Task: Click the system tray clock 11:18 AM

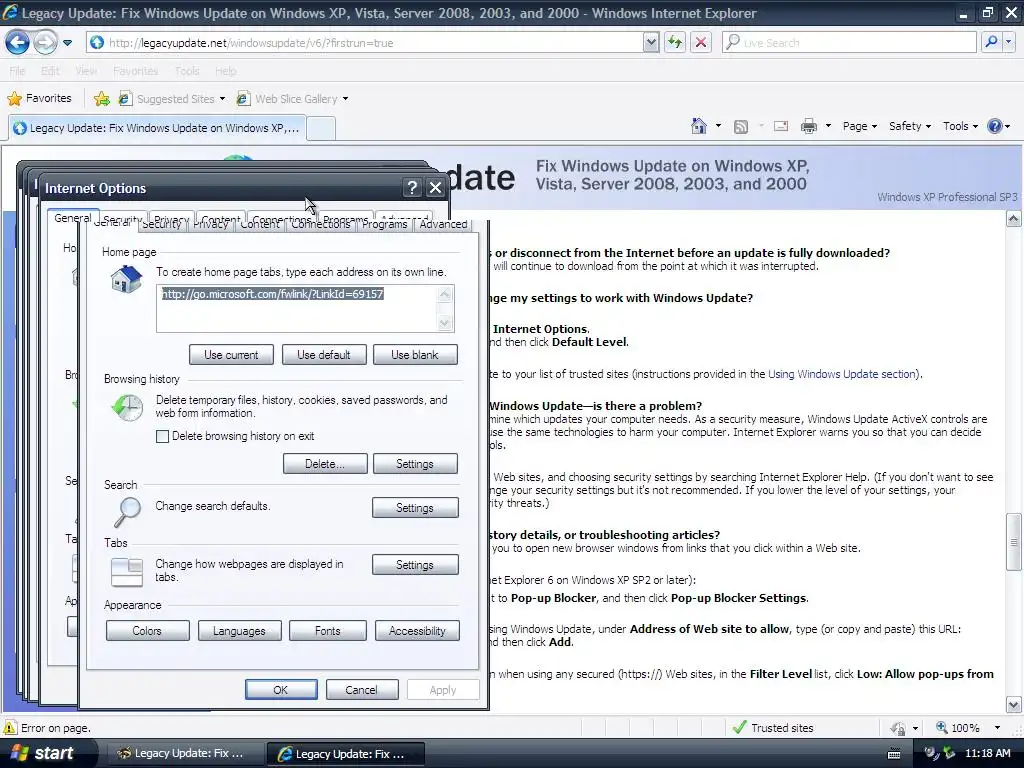Action: point(988,753)
